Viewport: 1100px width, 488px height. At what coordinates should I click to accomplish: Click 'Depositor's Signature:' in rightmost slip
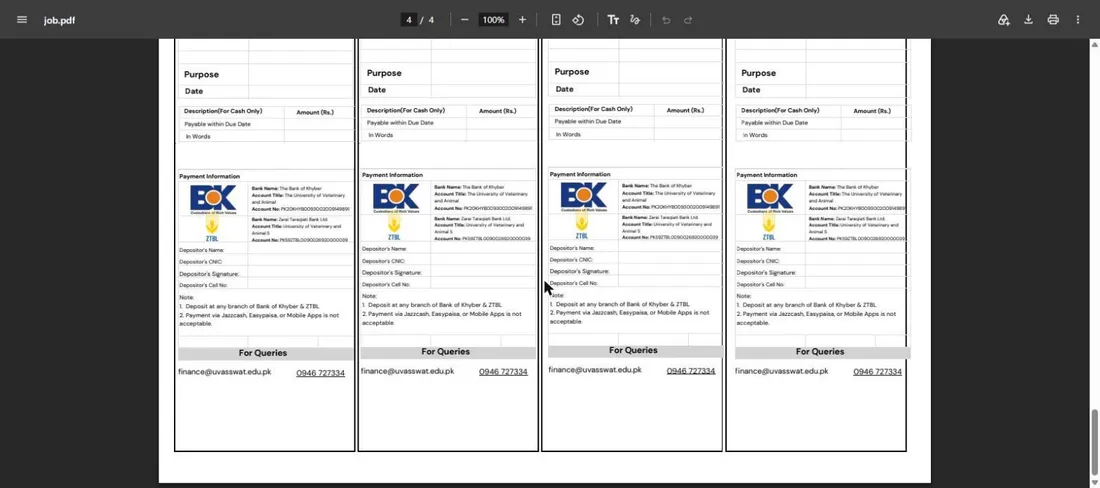click(x=766, y=272)
